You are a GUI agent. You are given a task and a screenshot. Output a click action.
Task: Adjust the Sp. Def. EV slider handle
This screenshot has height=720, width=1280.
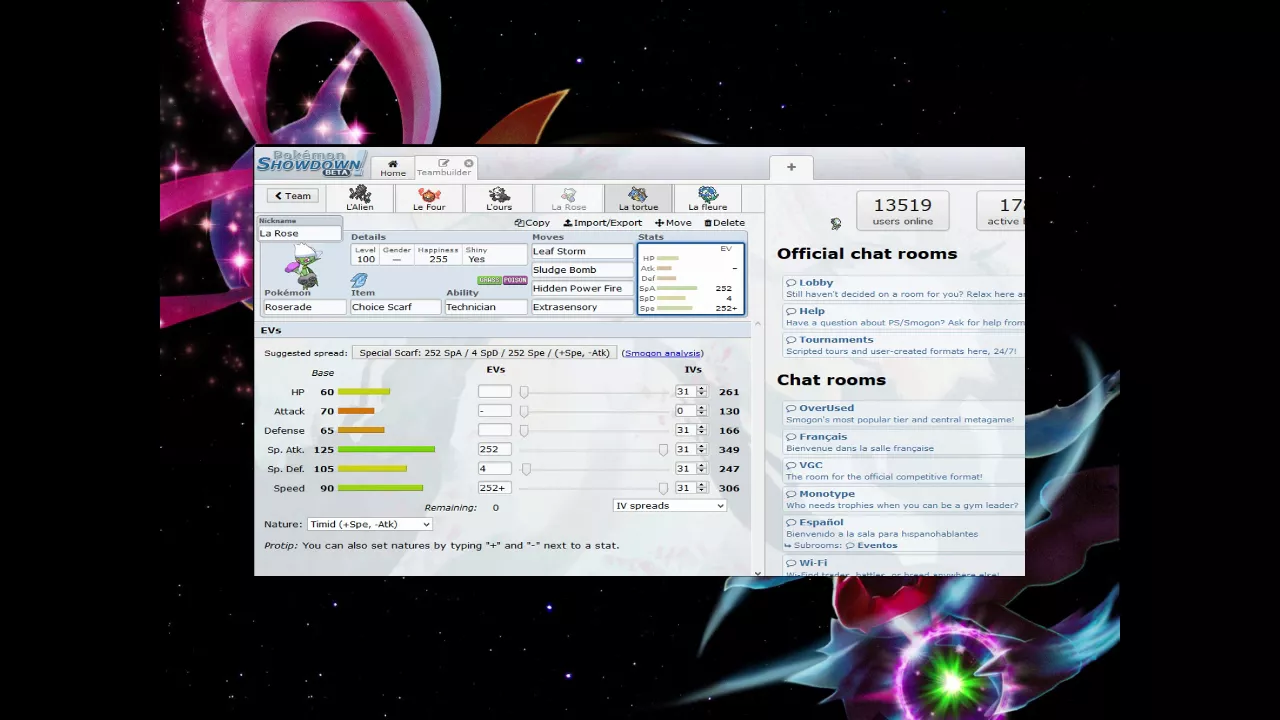click(x=526, y=468)
